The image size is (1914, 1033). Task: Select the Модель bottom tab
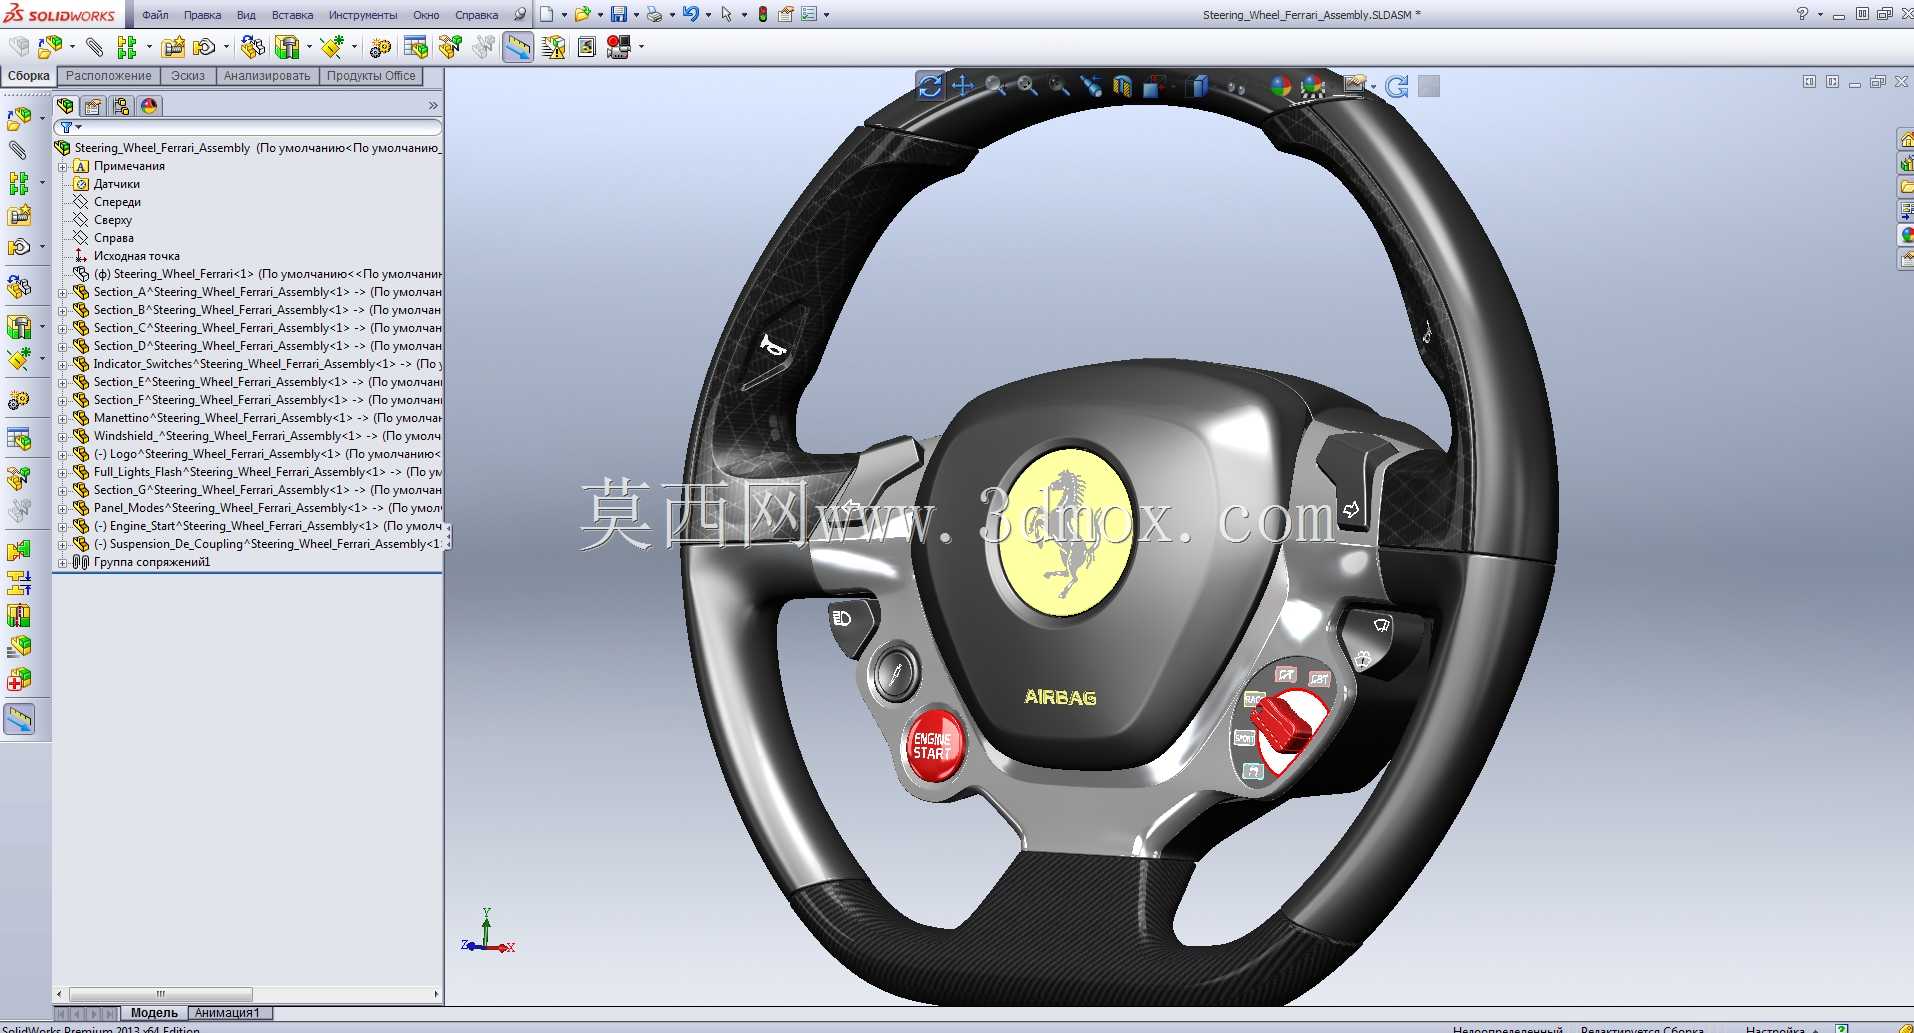(x=154, y=1013)
